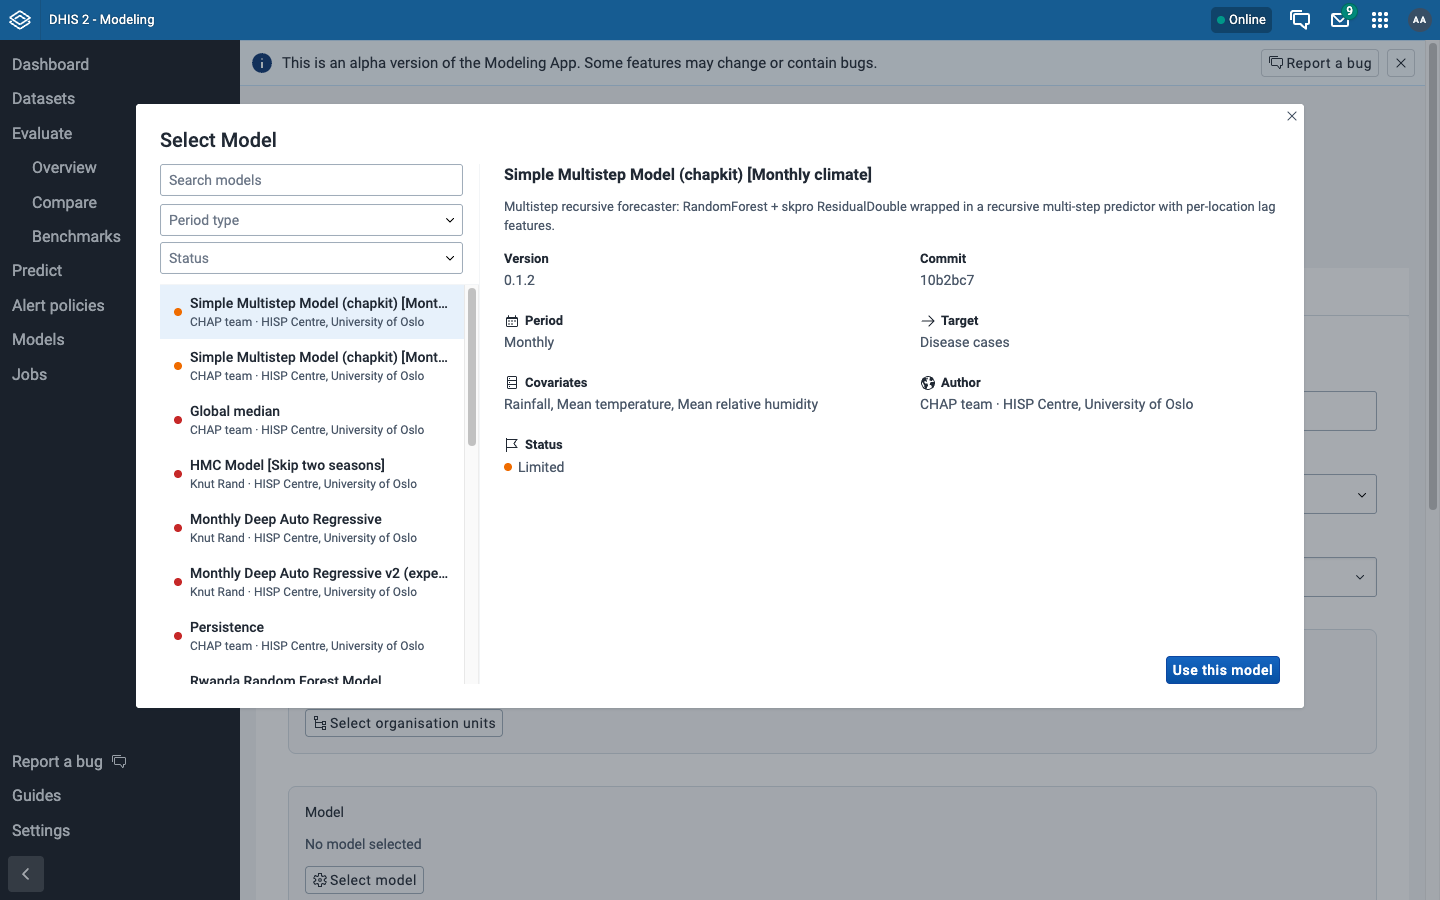
Task: Select the Monthly Deep Auto Regressive model
Action: click(312, 528)
